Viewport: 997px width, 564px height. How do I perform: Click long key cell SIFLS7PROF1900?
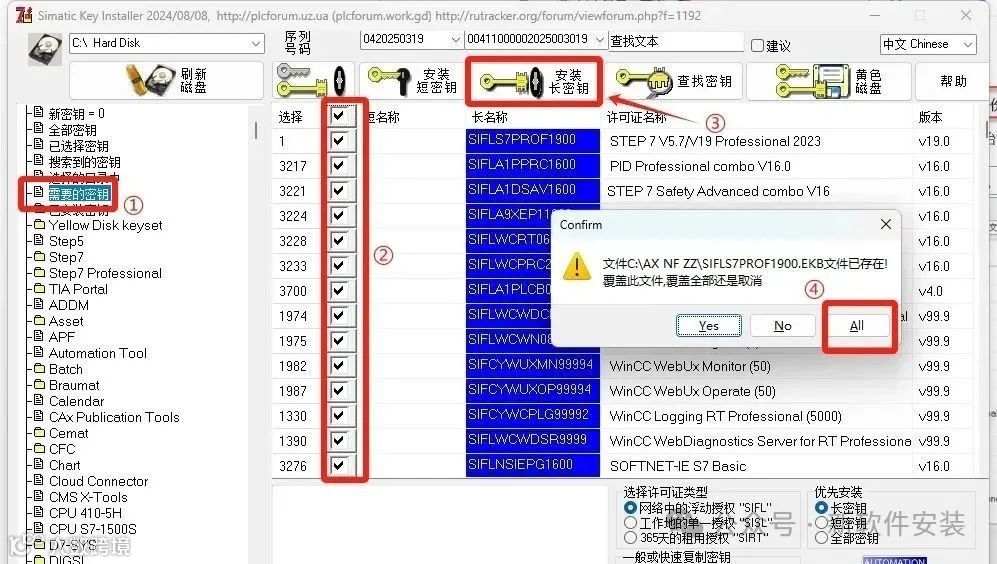click(x=533, y=140)
